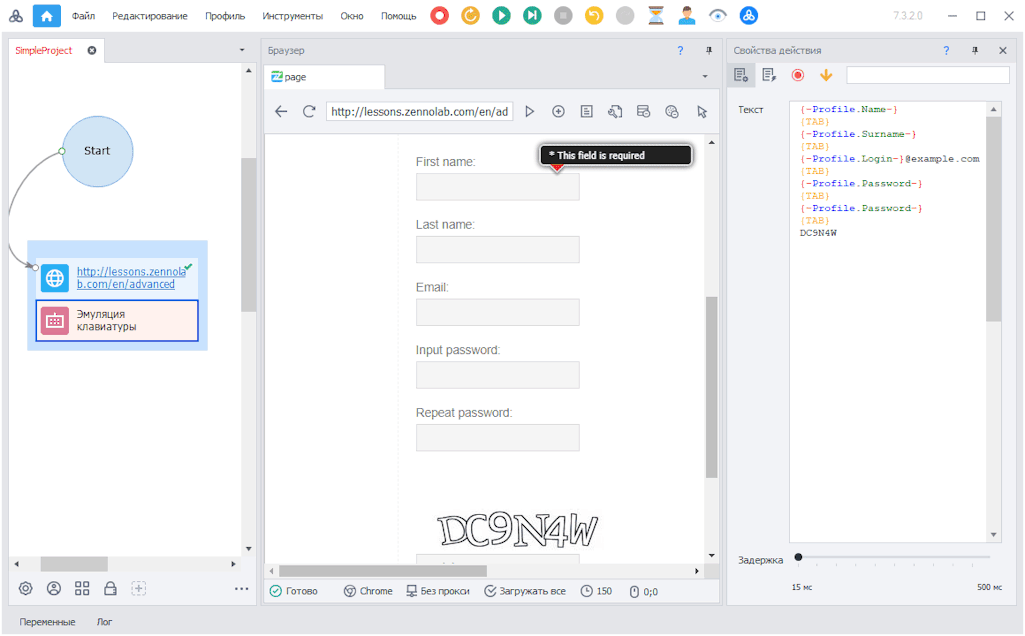Toggle the lock icon under project canvas

point(111,589)
